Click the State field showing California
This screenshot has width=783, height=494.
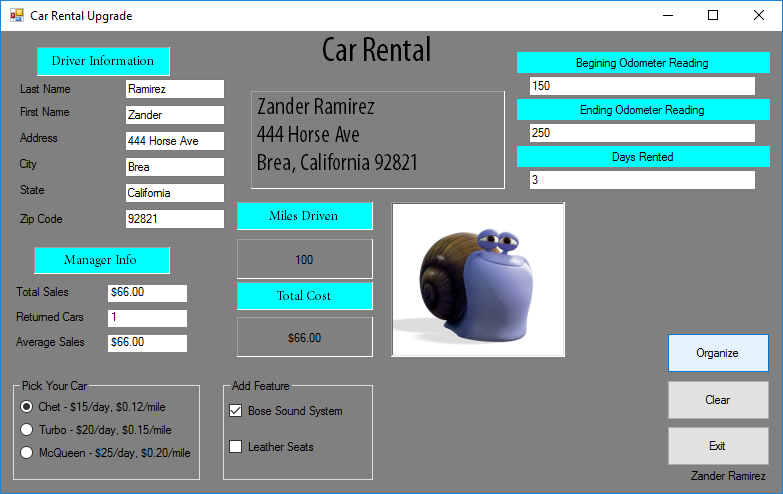(x=175, y=193)
